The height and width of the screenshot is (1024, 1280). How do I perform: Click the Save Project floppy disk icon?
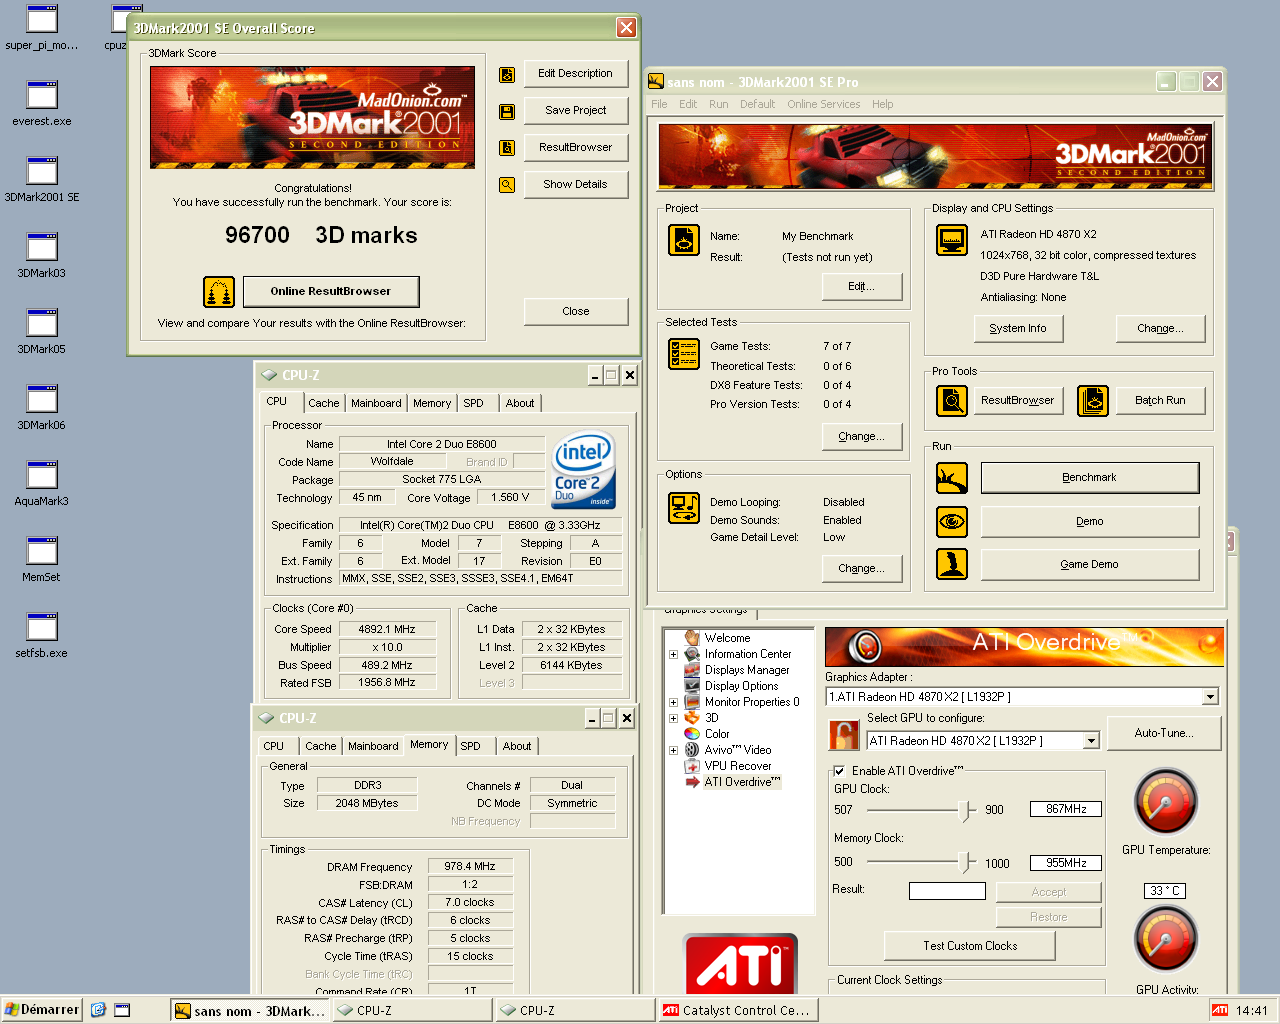507,111
